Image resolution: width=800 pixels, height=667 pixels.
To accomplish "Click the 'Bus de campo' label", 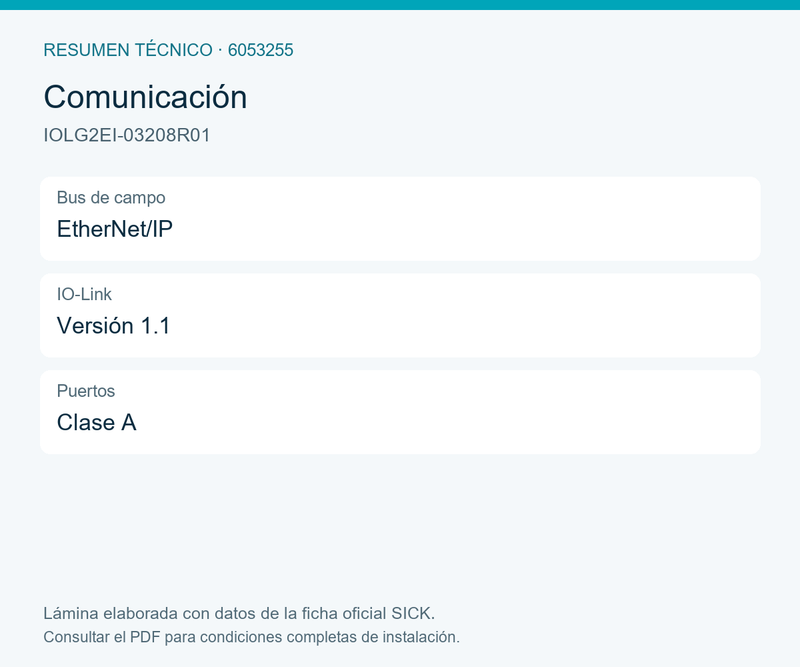I will point(111,197).
